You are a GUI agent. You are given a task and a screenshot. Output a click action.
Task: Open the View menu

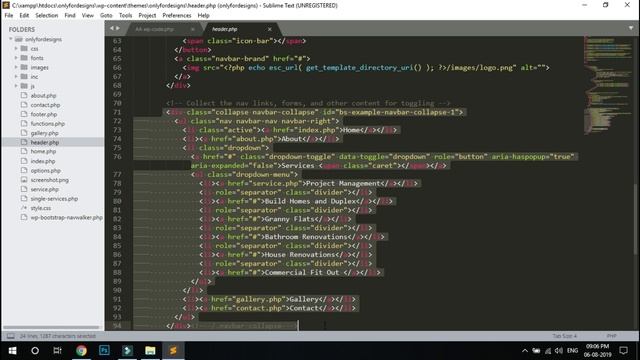pyautogui.click(x=88, y=16)
